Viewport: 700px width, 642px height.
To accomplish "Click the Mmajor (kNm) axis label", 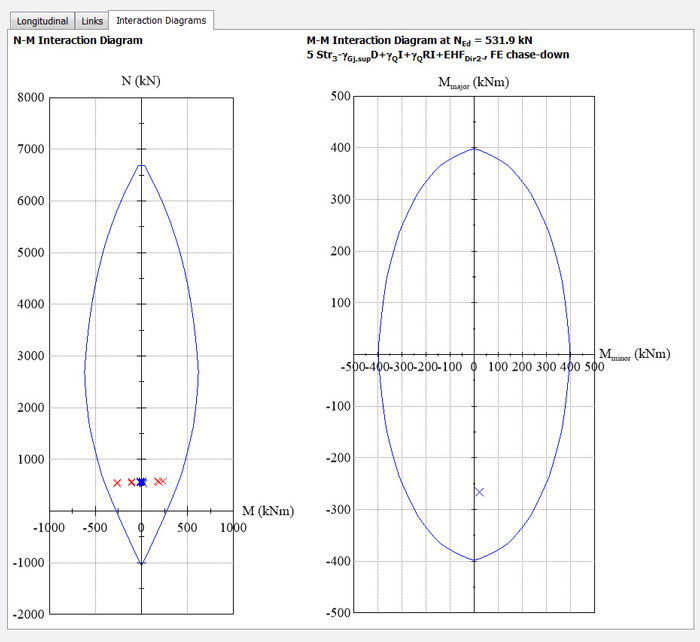I will pos(474,80).
